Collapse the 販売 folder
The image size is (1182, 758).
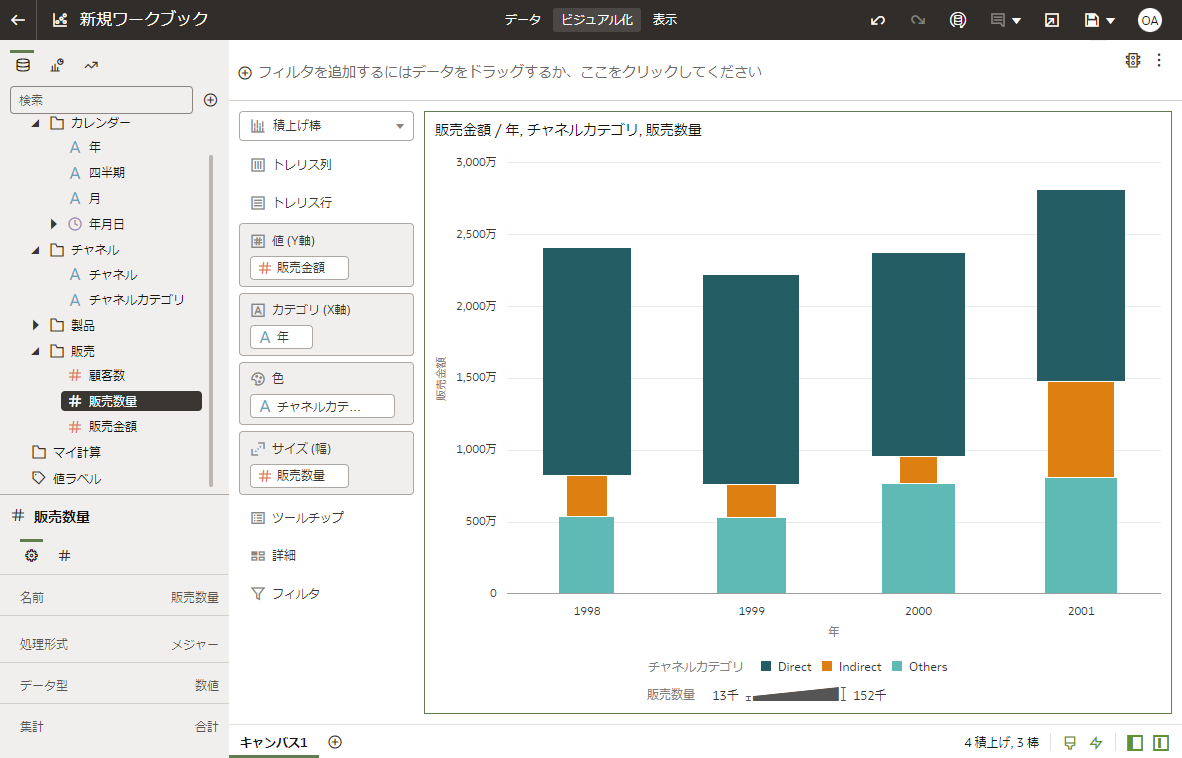tap(35, 351)
